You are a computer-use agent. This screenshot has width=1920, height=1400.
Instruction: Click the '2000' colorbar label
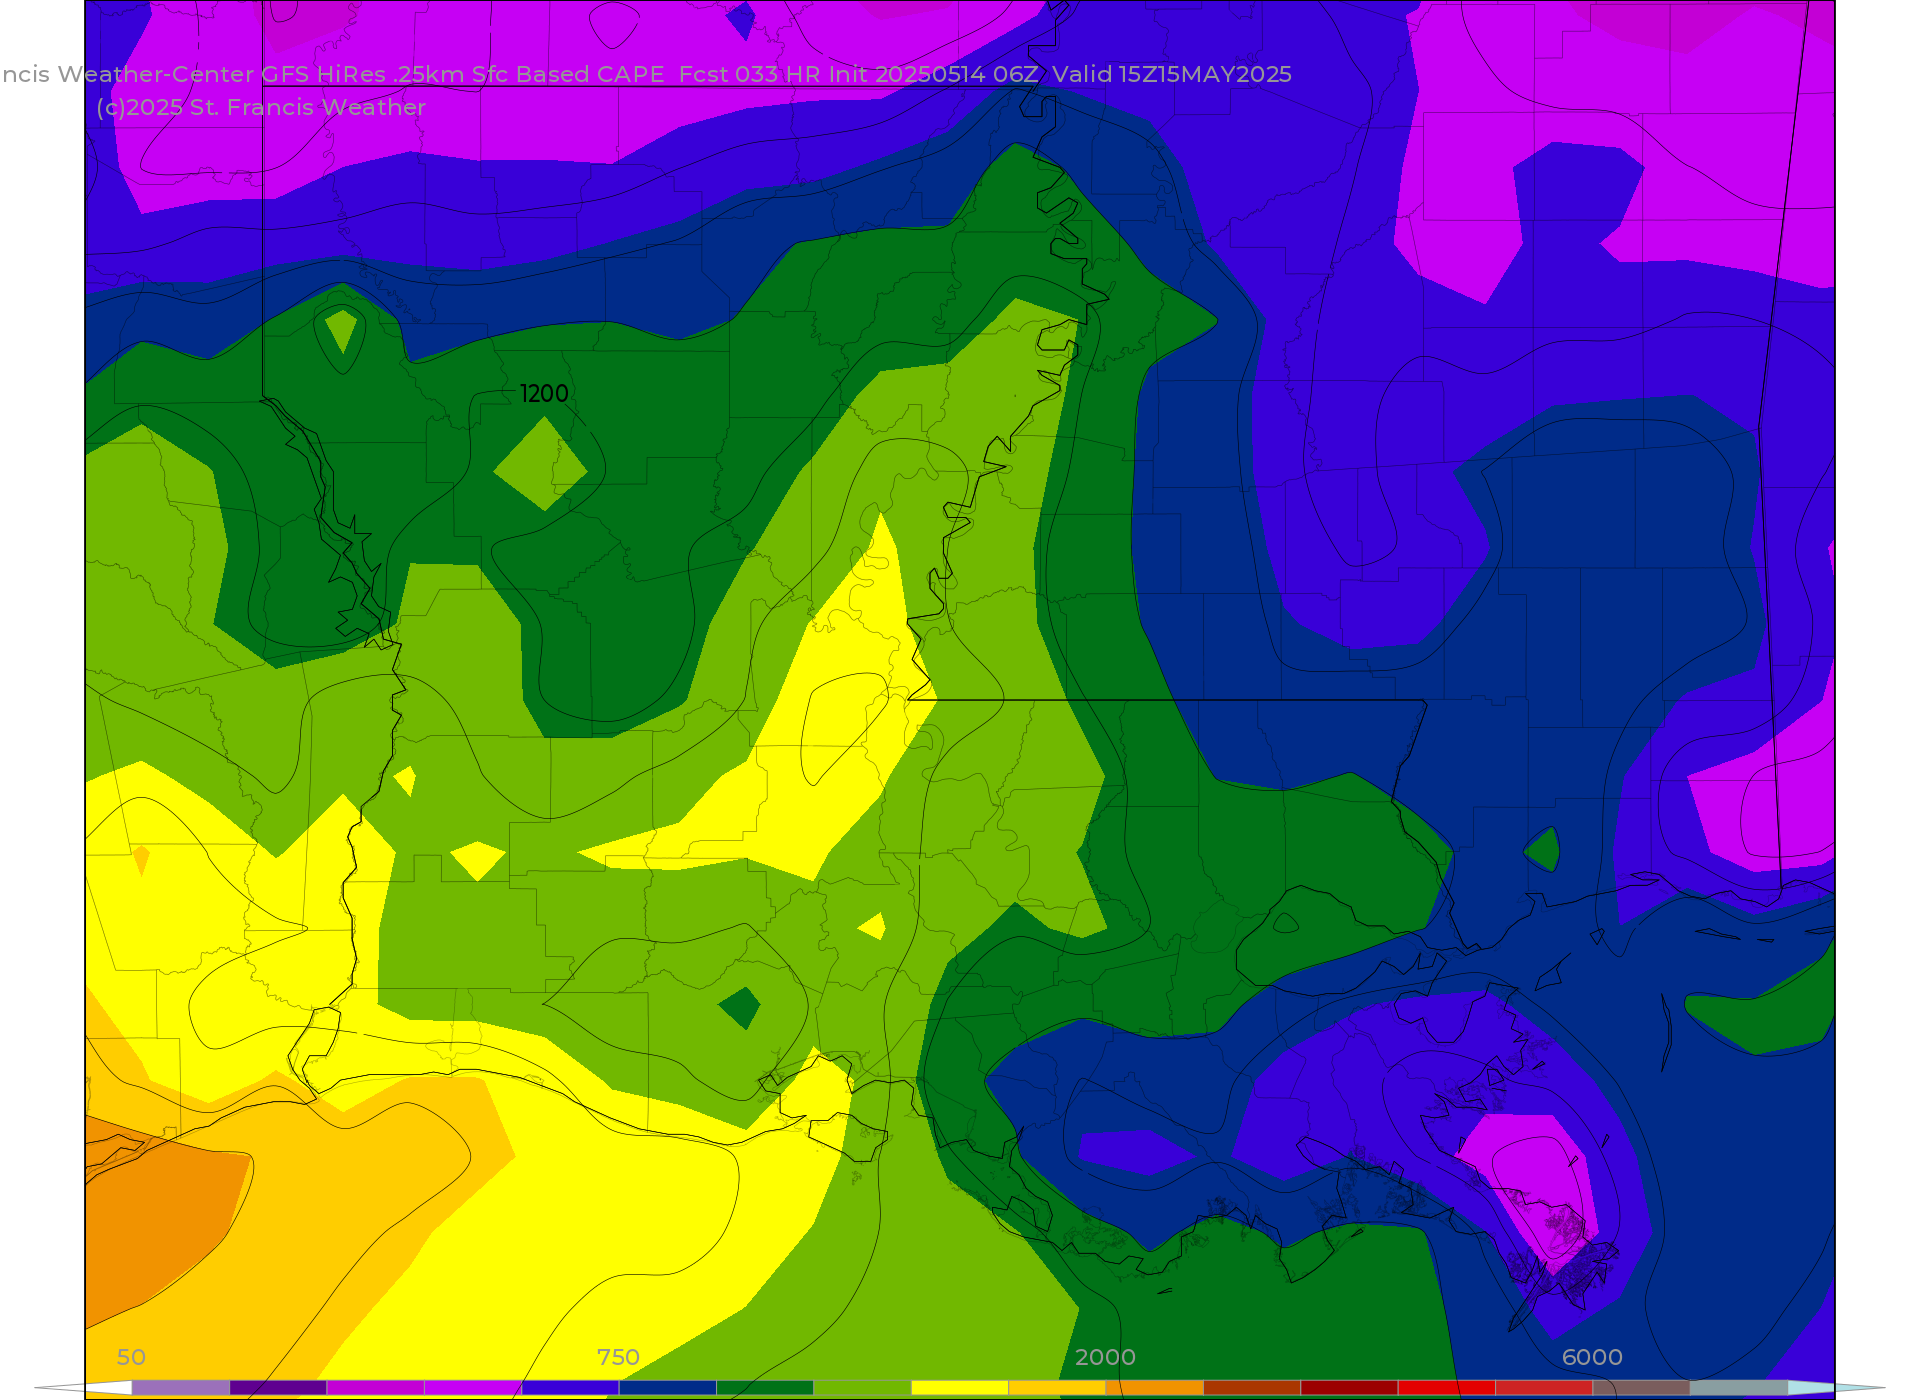pyautogui.click(x=1105, y=1357)
